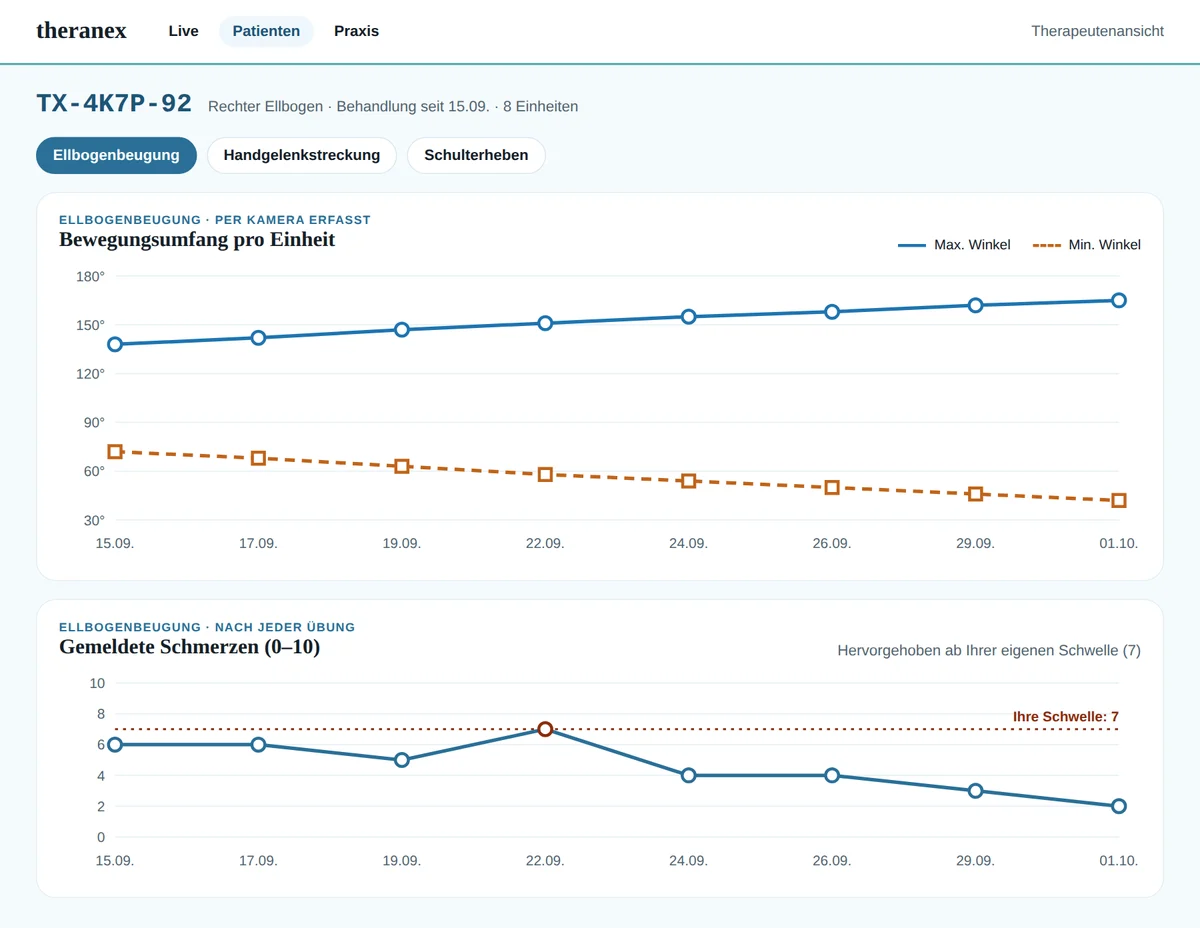
Task: Select the Max. Winkel point for 01.10.
Action: coord(1119,300)
